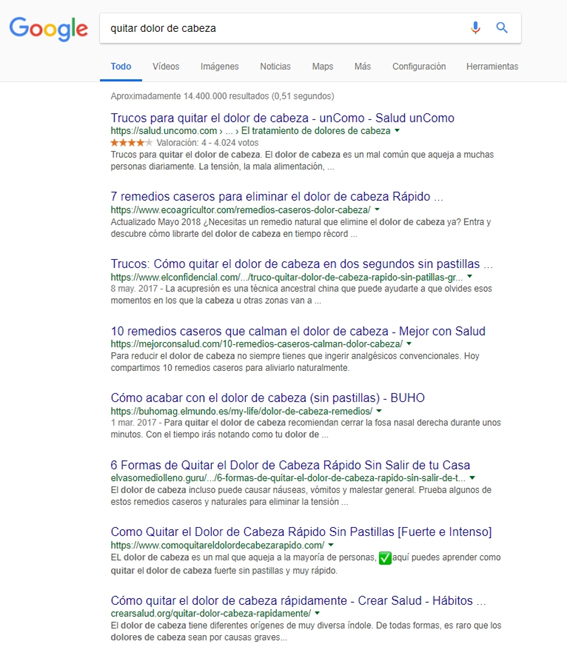Click the blue magnifier search icon
567x647 pixels.
(502, 28)
